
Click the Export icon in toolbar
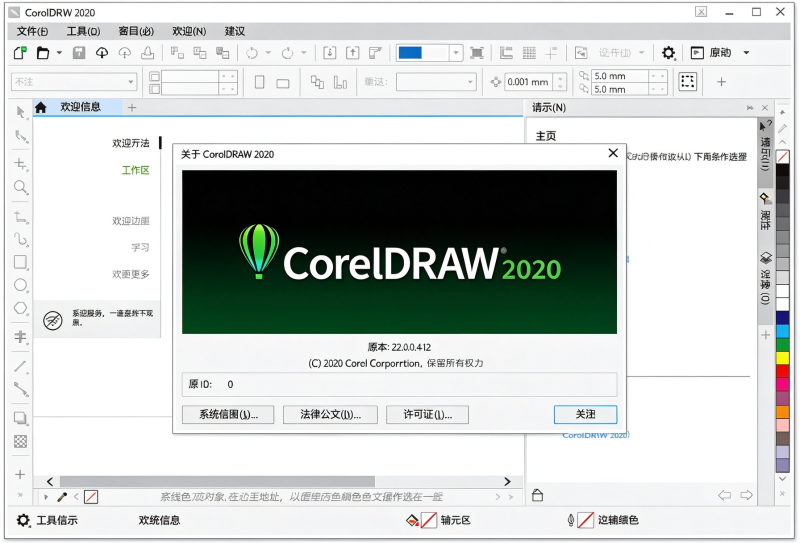(x=353, y=53)
